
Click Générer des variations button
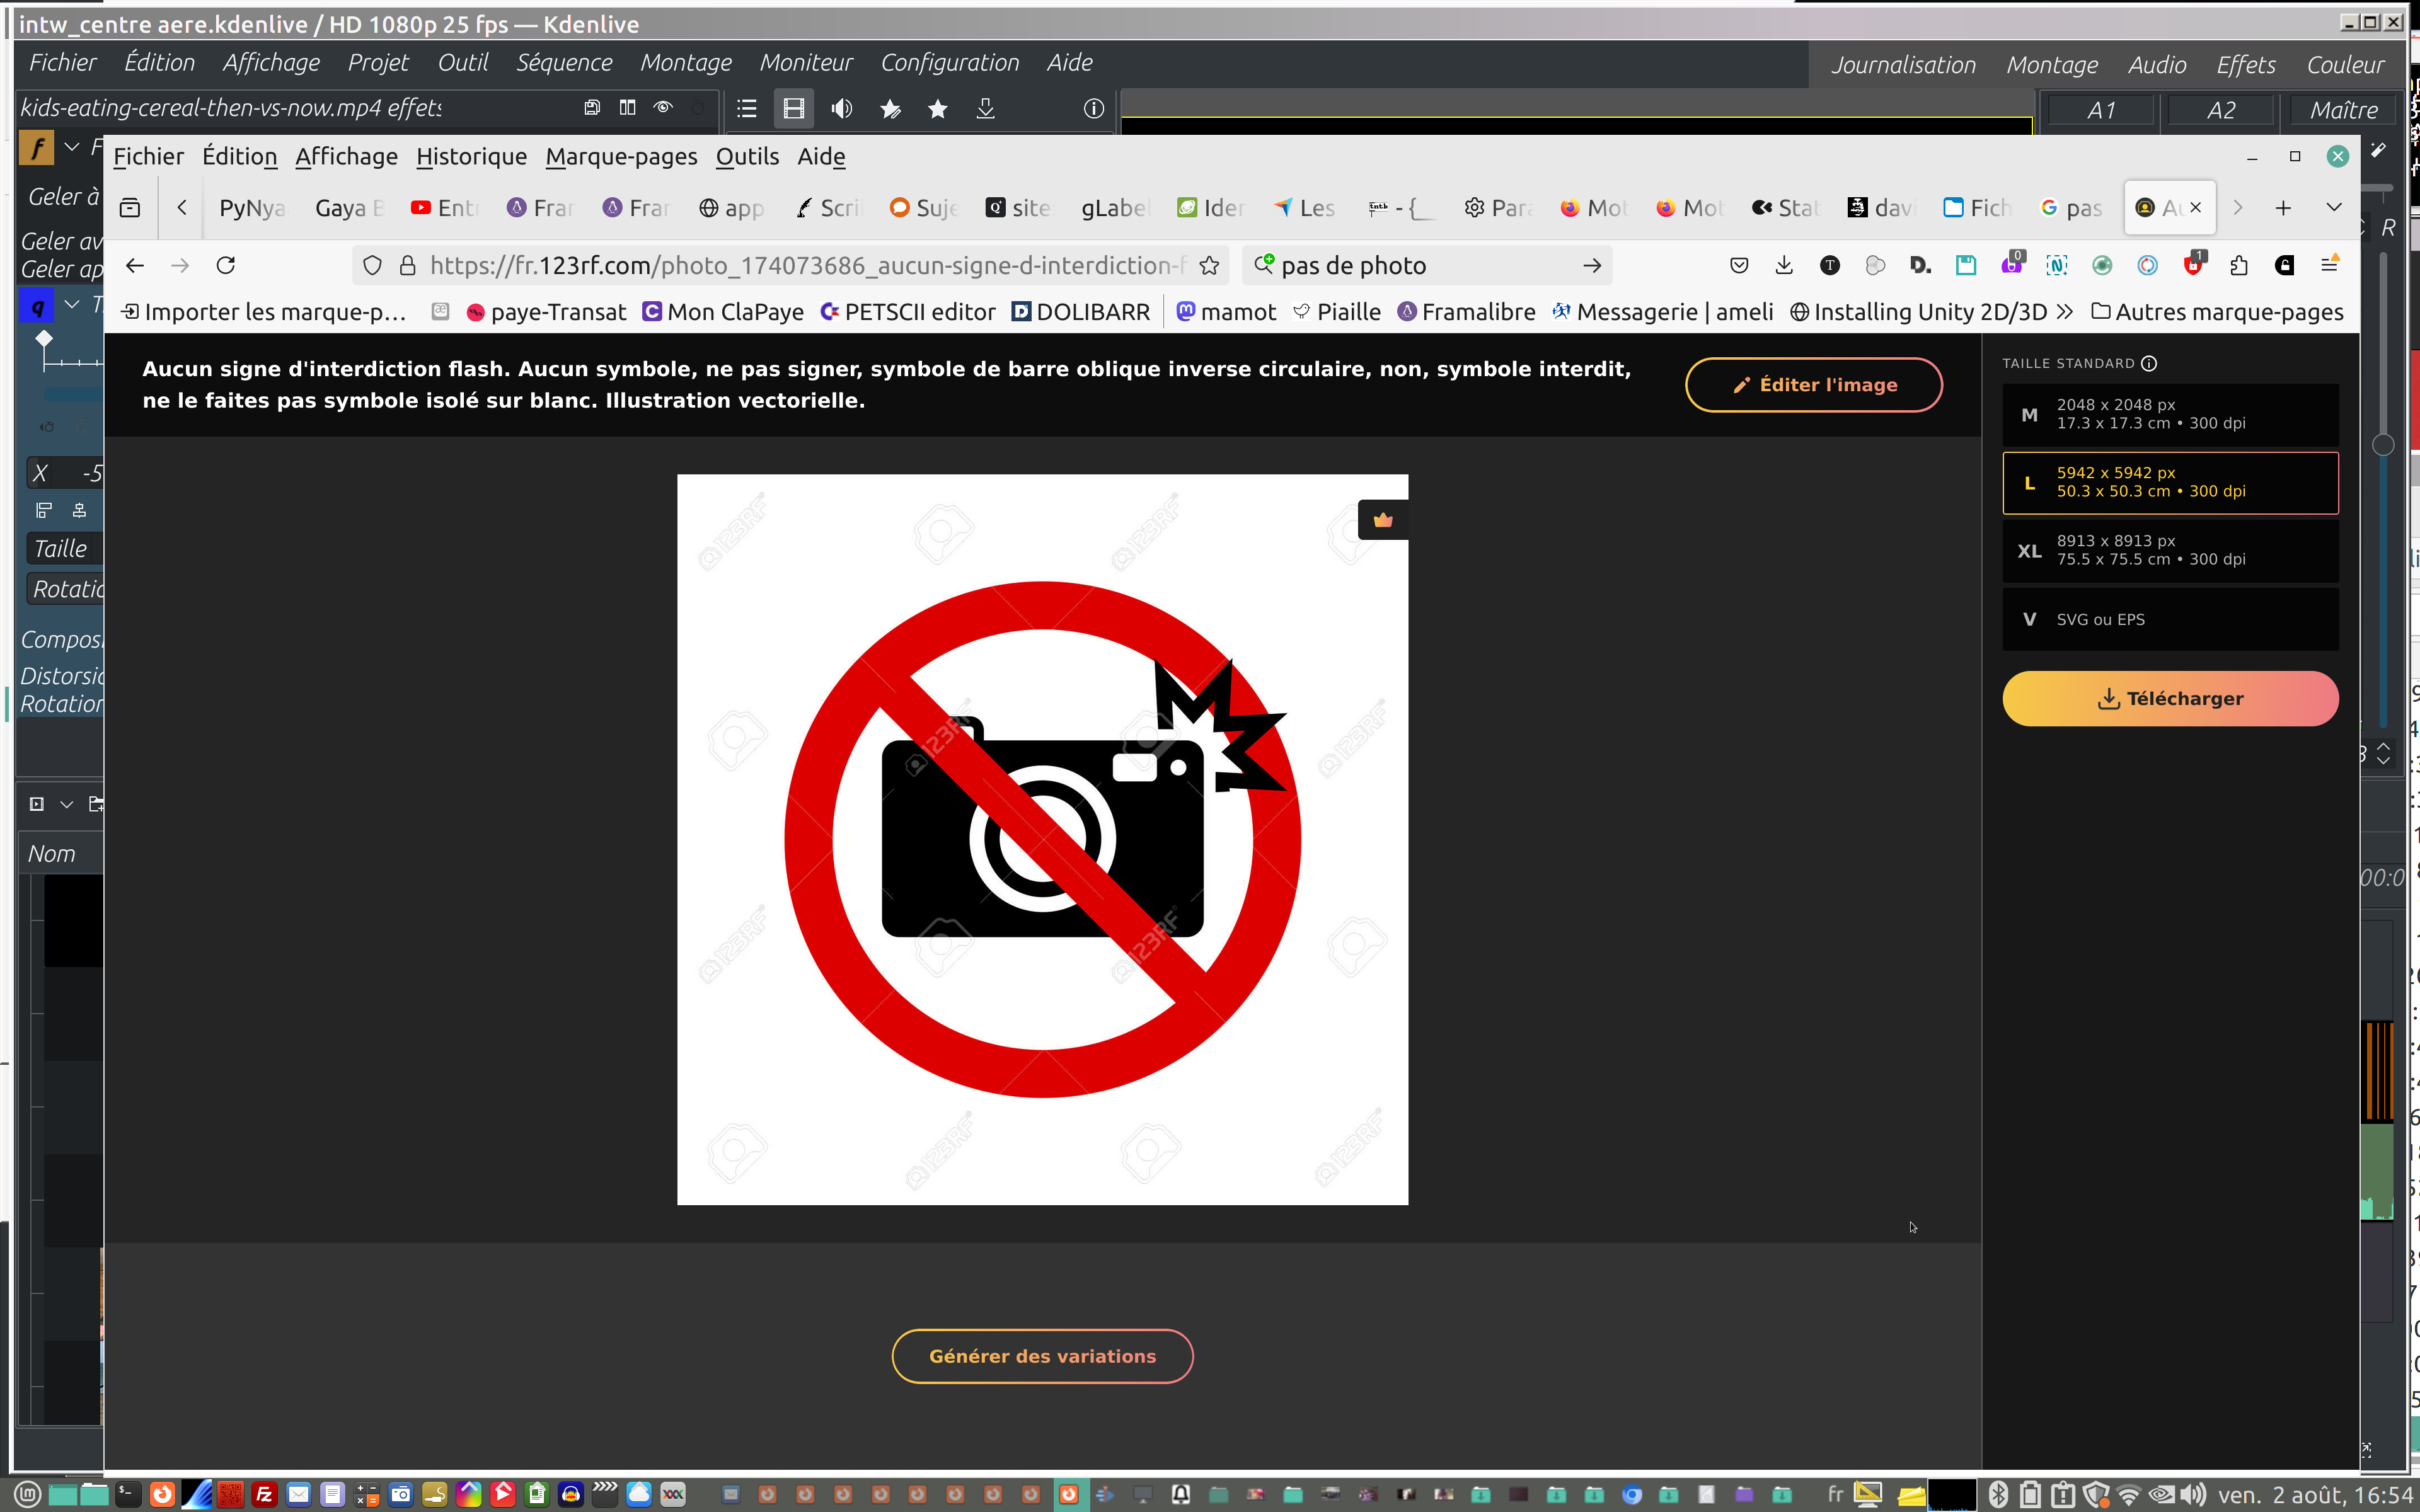pyautogui.click(x=1042, y=1356)
